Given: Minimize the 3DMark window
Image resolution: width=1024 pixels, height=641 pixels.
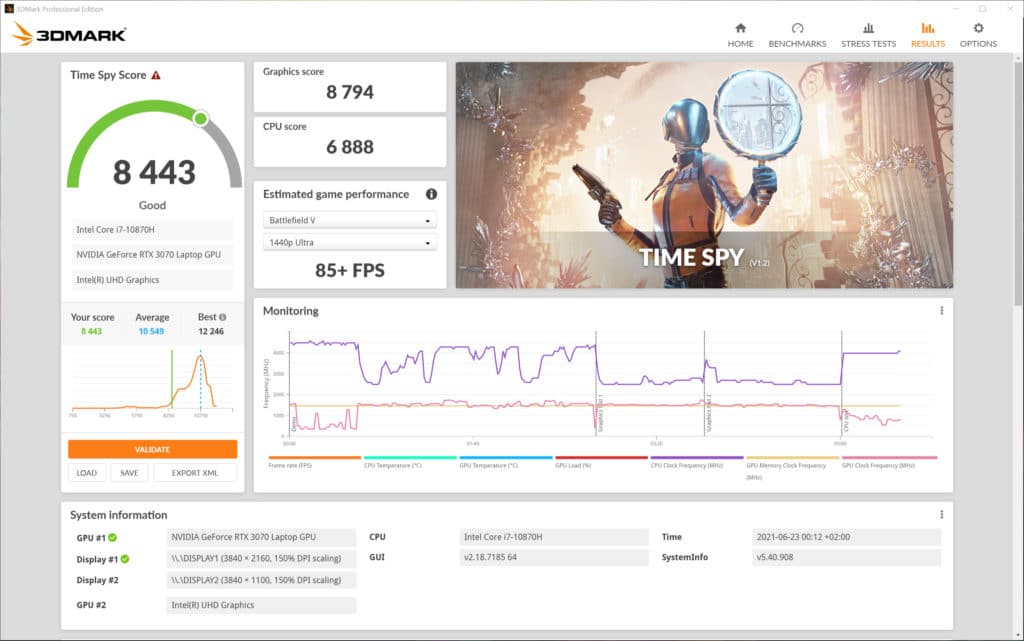Looking at the screenshot, I should coord(955,8).
